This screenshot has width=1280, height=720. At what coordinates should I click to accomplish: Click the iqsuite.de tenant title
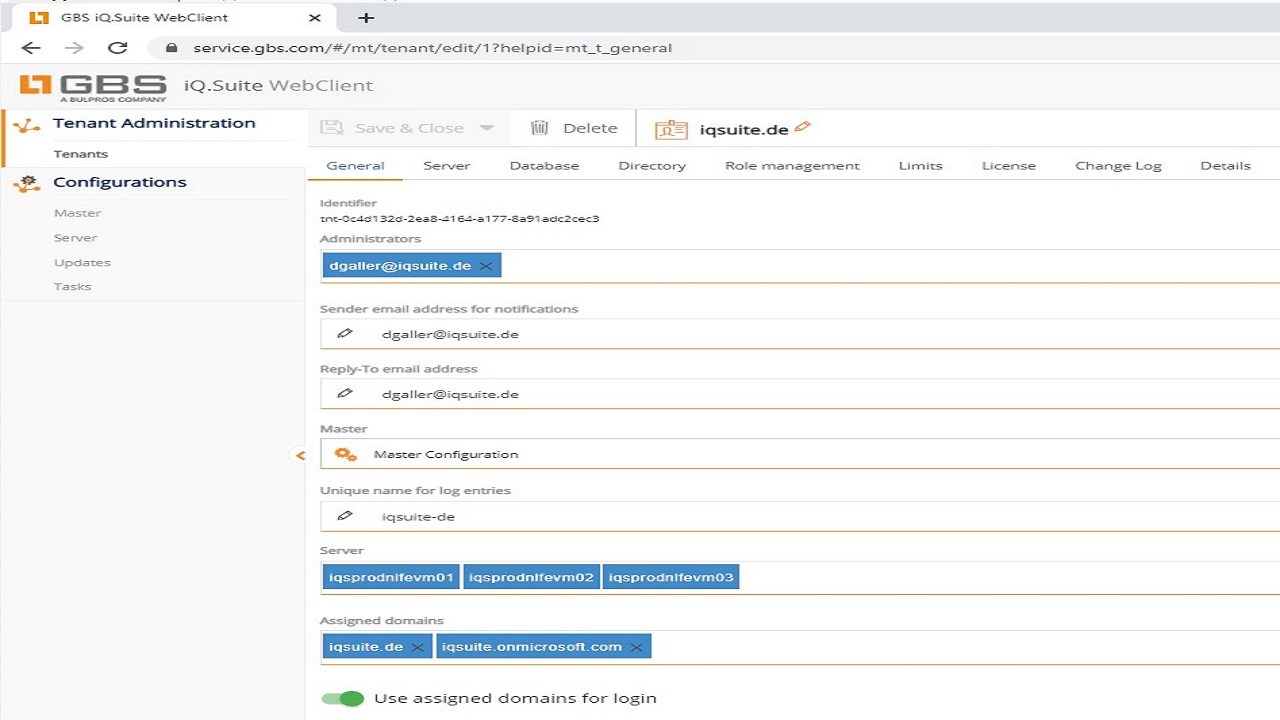point(744,130)
